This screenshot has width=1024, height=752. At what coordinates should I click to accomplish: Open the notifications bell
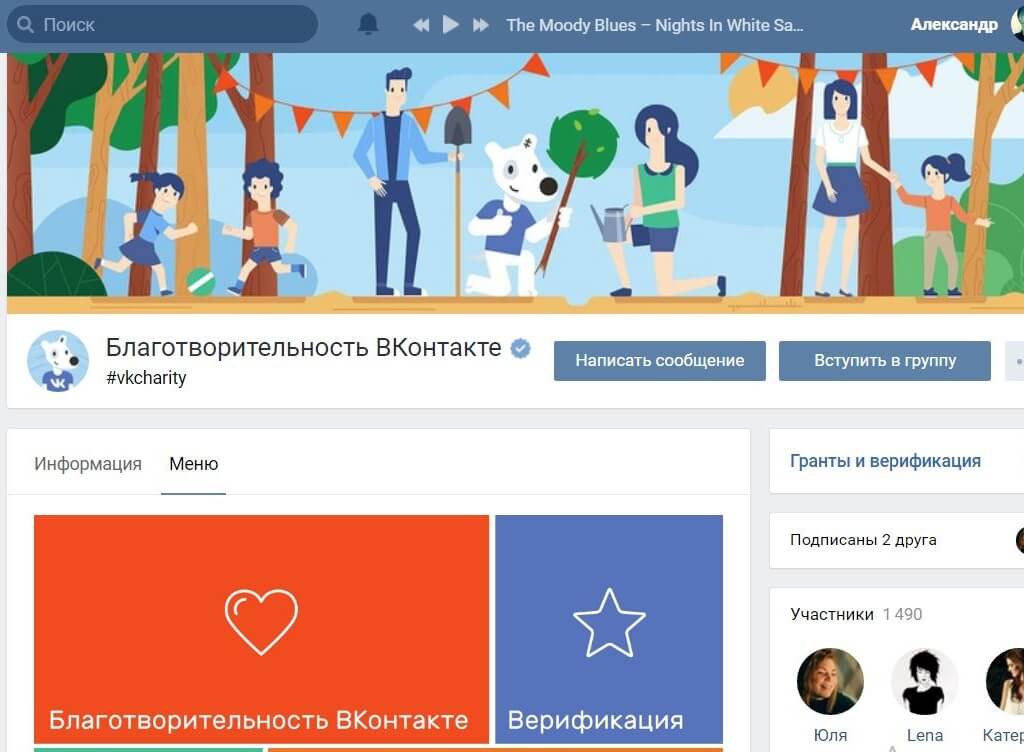coord(368,25)
